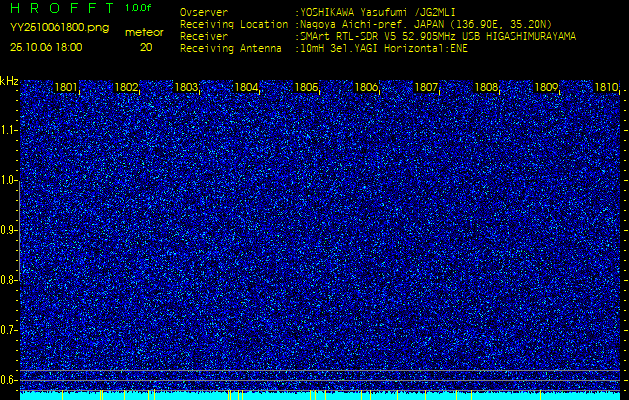Viewport: 629px width, 400px height.
Task: Click the kHz axis unit label
Action: pyautogui.click(x=9, y=81)
